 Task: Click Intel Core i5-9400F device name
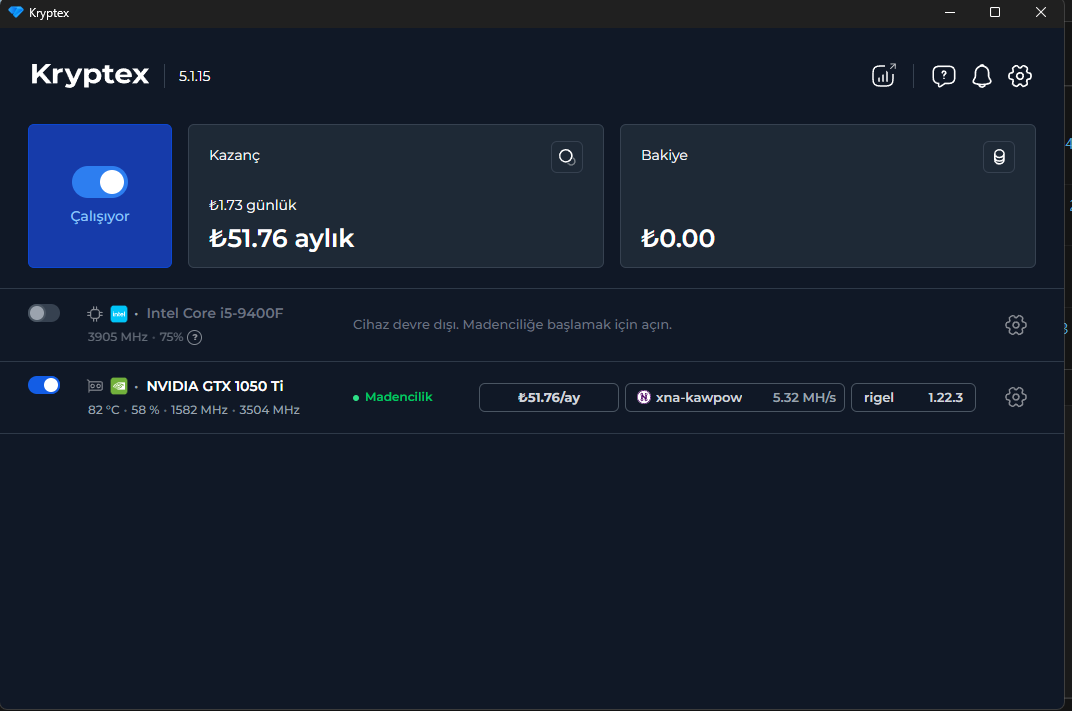pyautogui.click(x=215, y=313)
